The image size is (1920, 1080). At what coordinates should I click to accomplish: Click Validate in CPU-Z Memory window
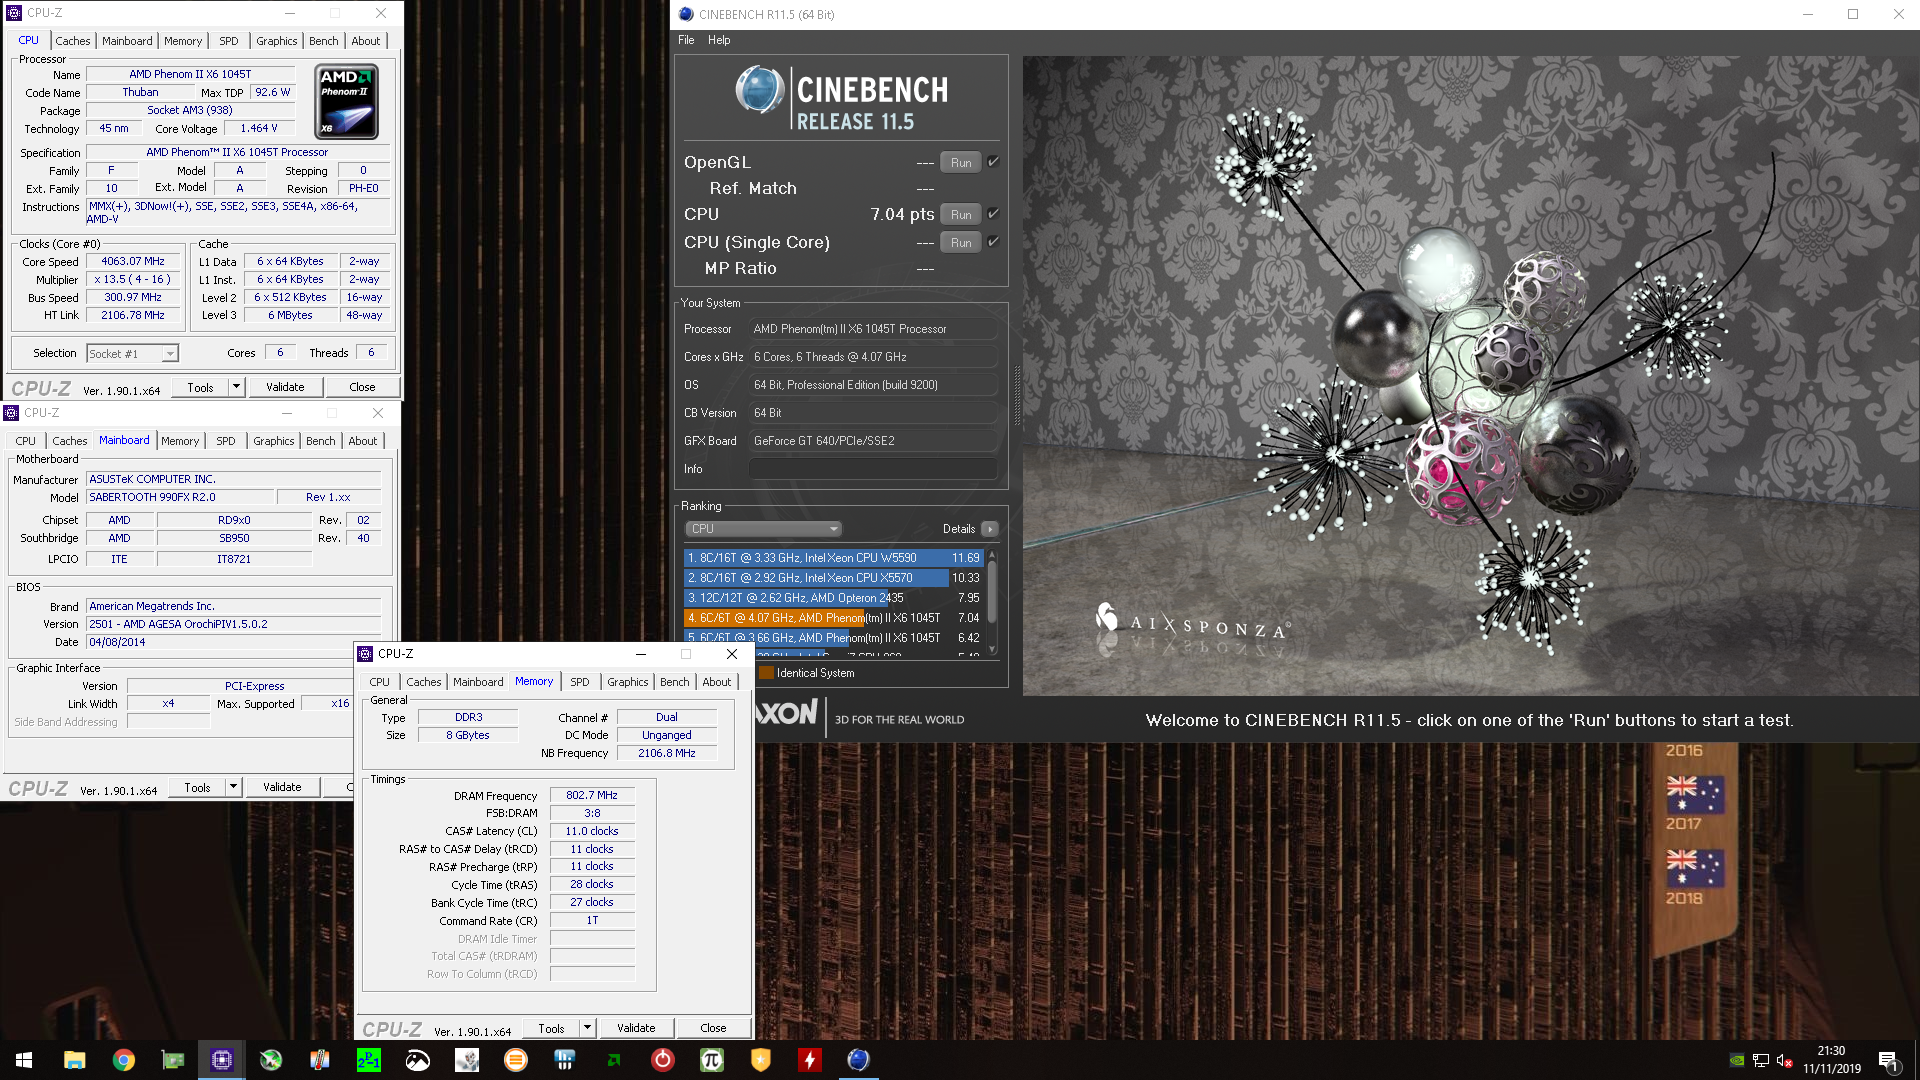636,1028
